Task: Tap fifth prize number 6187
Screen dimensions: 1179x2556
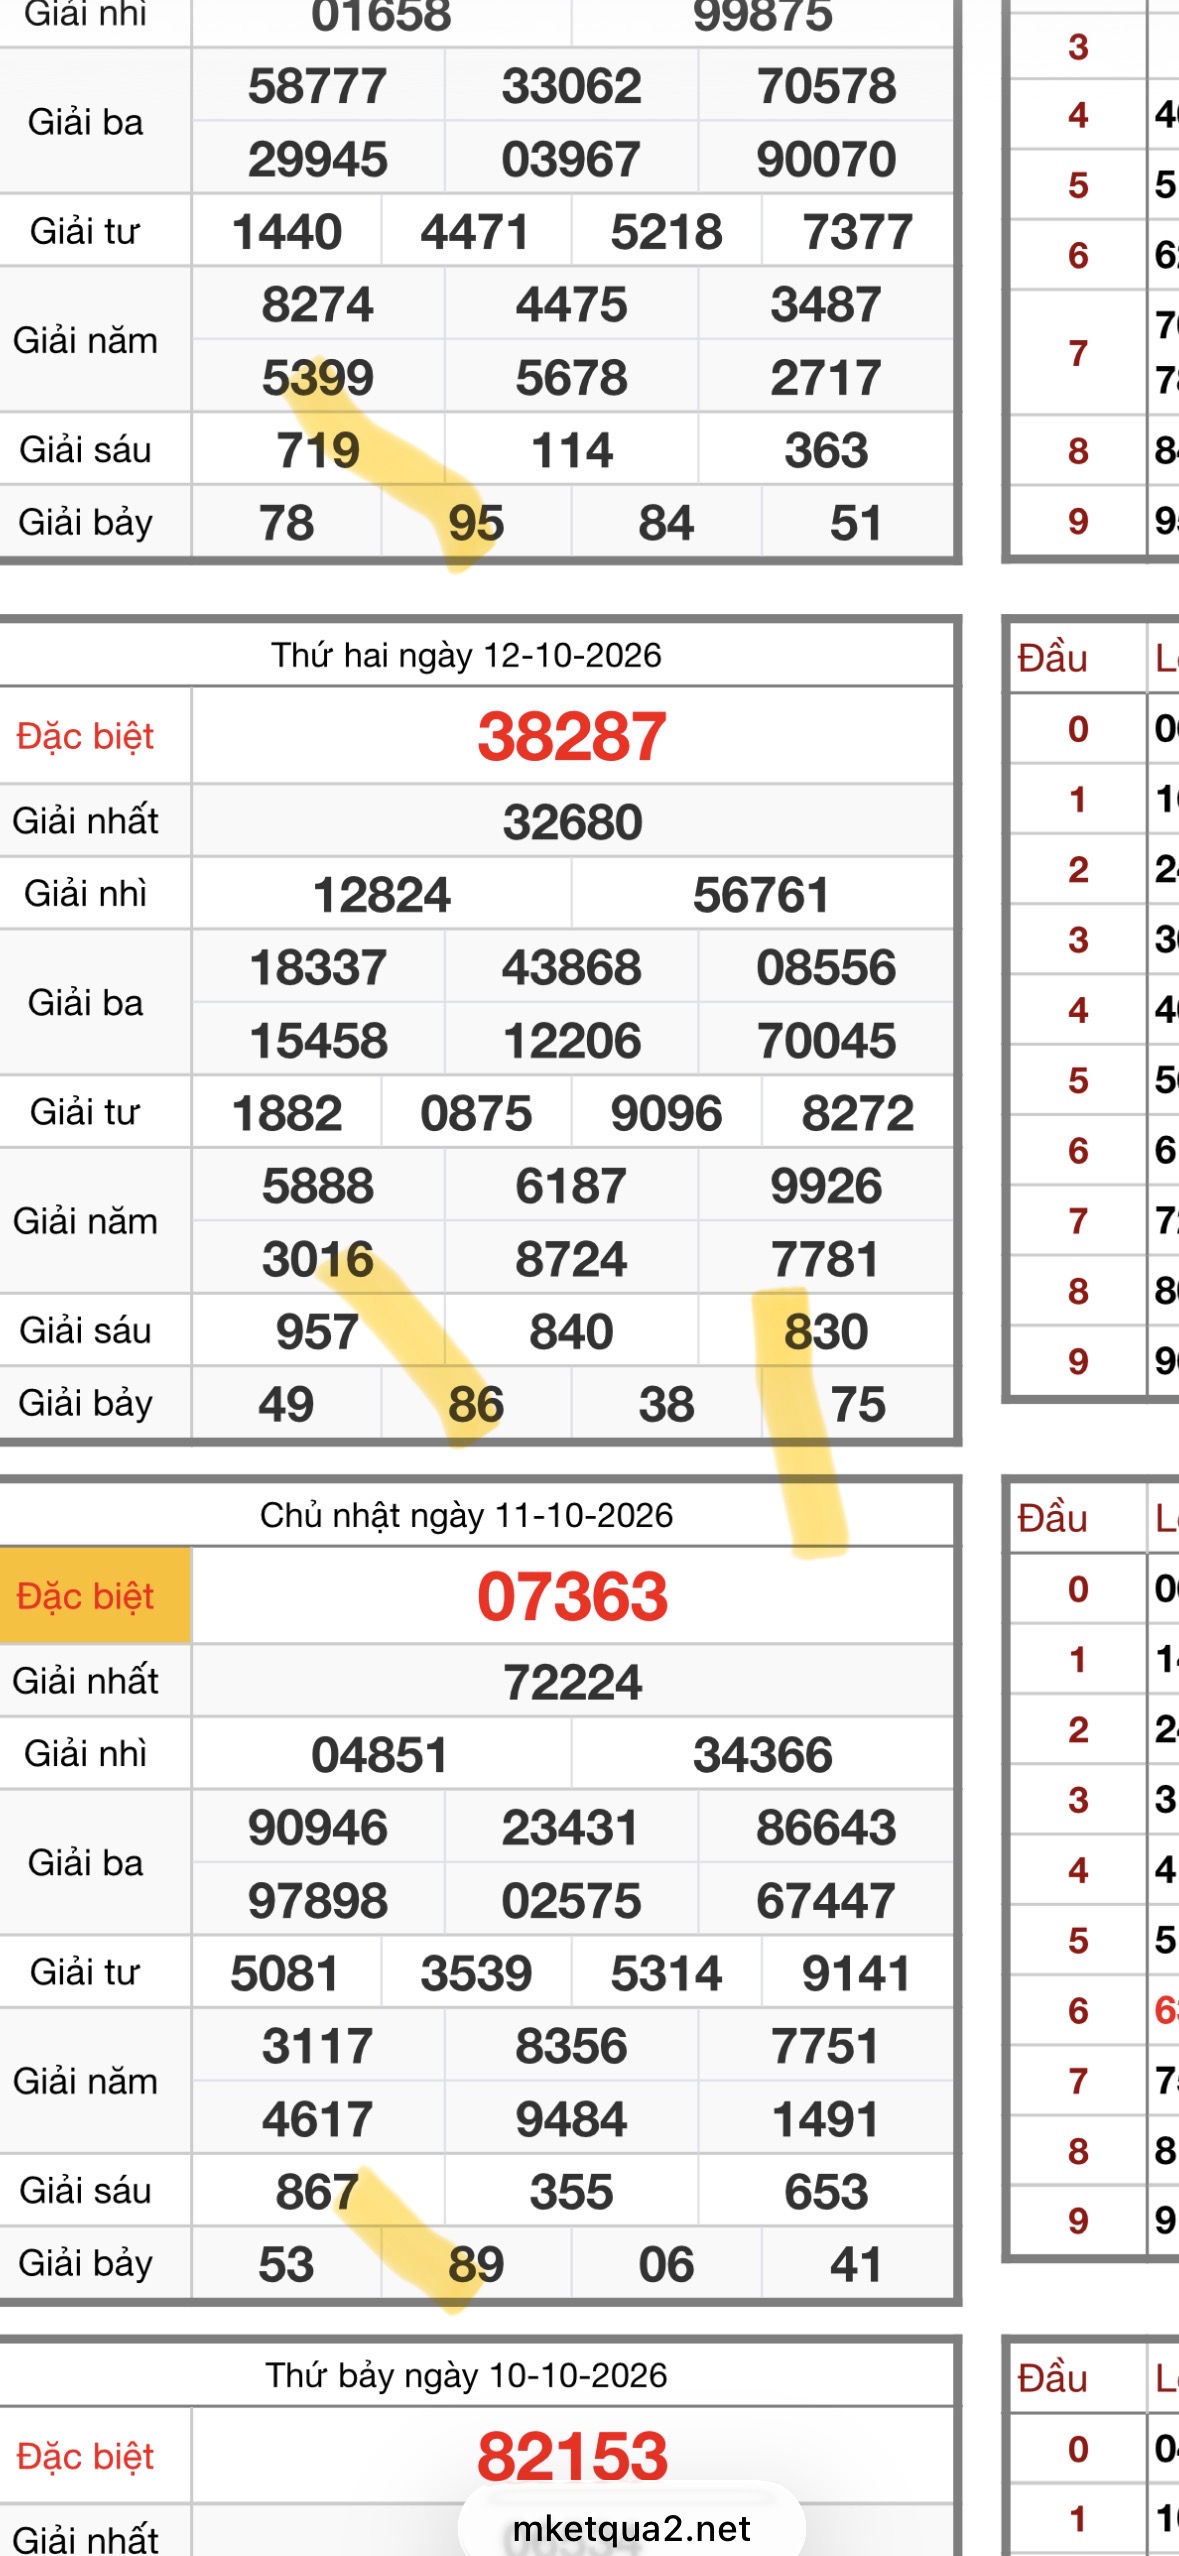Action: (x=571, y=1187)
